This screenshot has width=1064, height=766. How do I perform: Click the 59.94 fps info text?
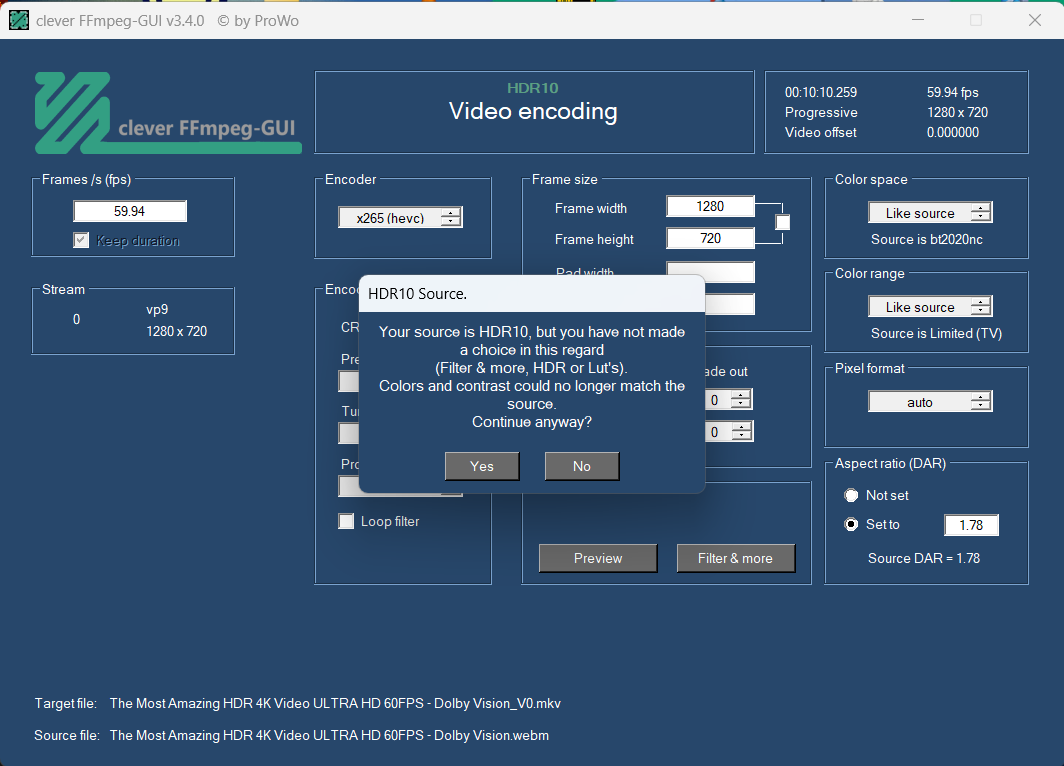point(953,92)
